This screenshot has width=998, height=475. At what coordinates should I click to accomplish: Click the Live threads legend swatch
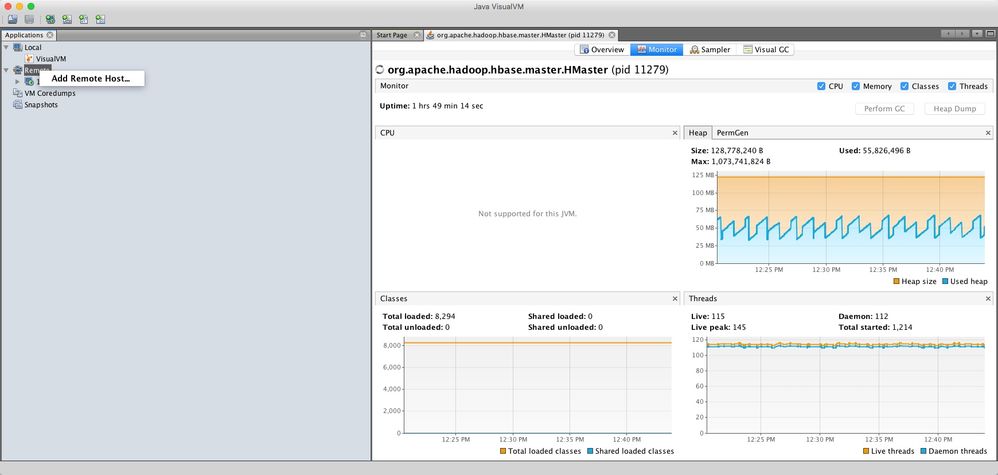[x=866, y=451]
